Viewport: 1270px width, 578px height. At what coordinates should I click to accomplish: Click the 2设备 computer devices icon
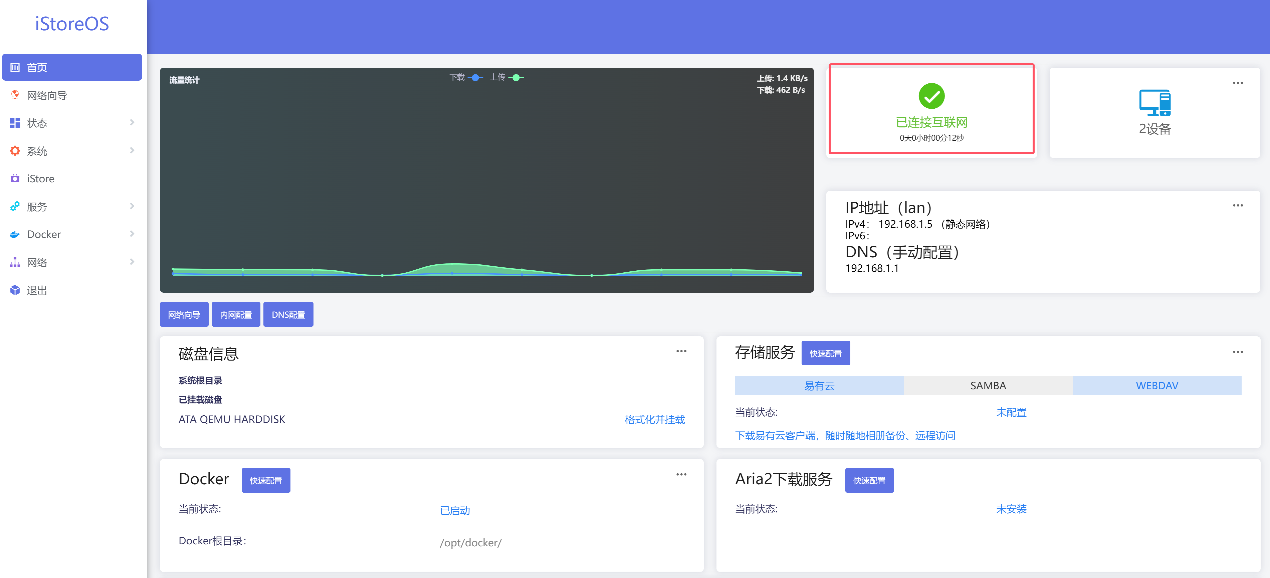coord(1155,102)
